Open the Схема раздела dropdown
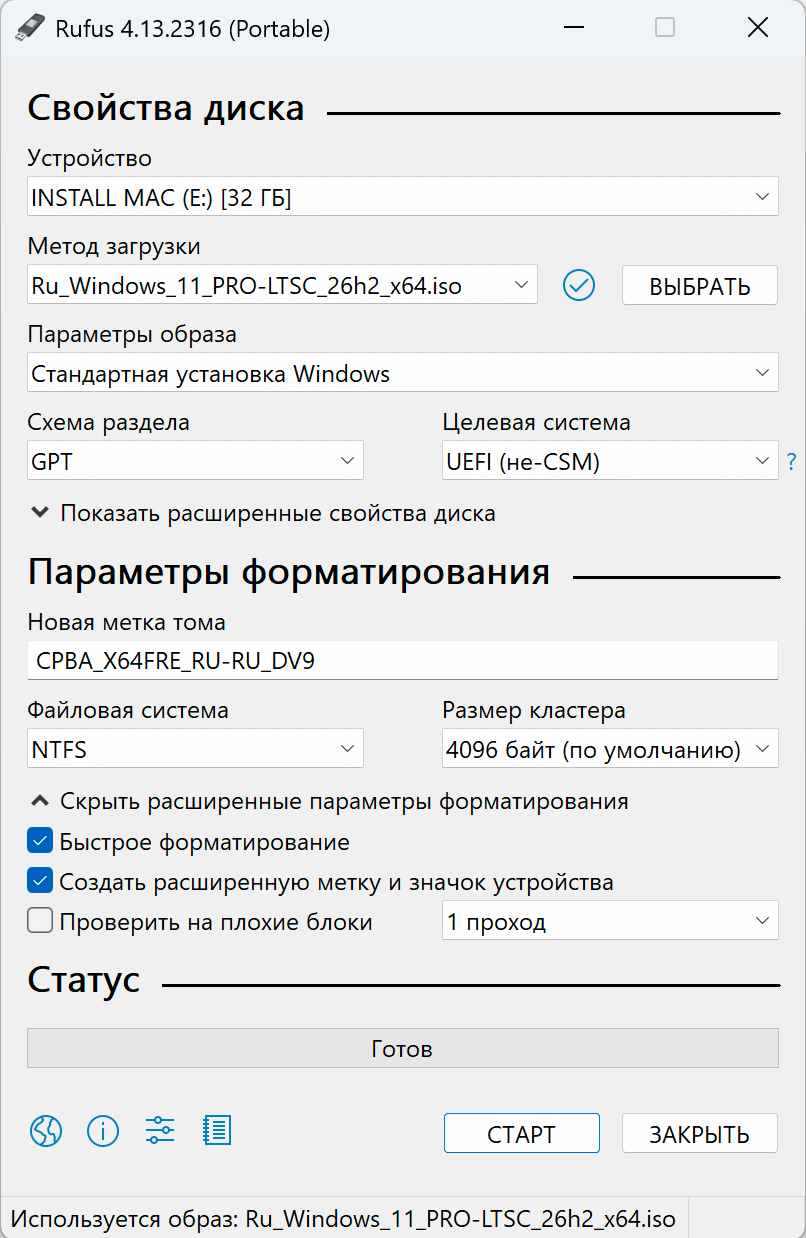Image resolution: width=806 pixels, height=1238 pixels. point(195,461)
